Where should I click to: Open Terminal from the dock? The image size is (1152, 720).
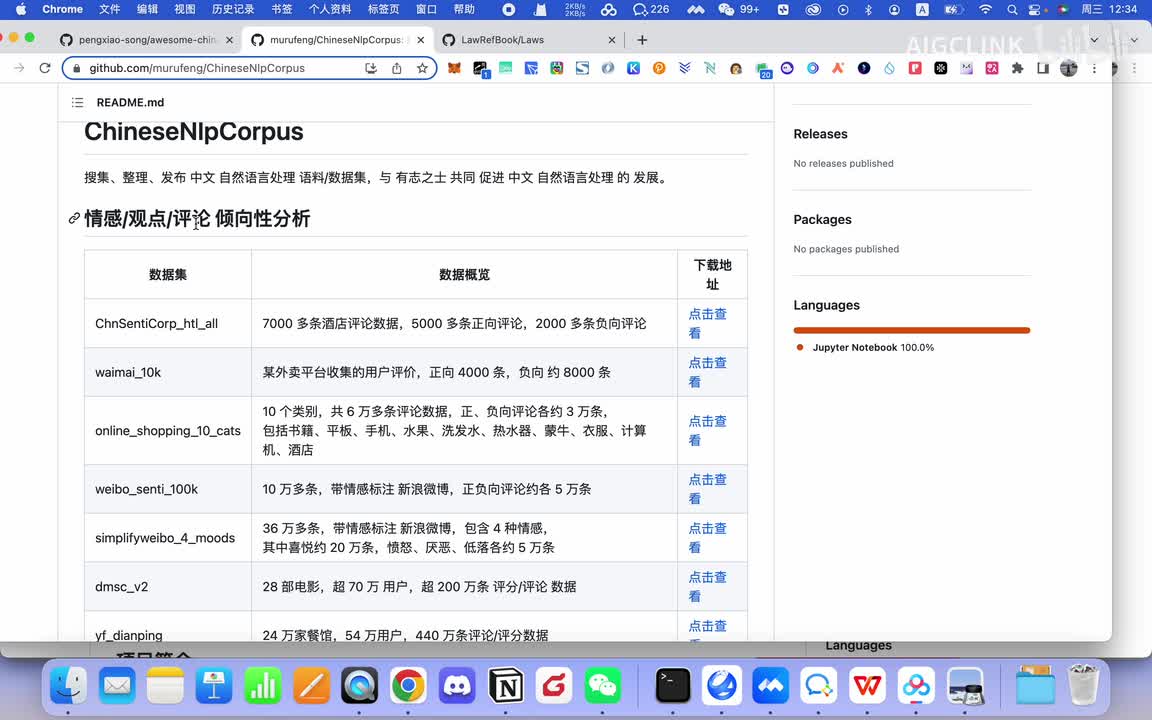[x=673, y=686]
